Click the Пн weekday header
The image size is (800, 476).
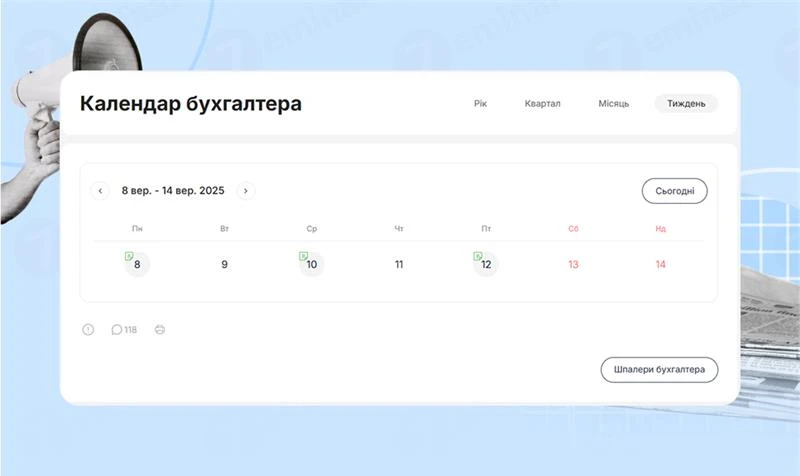(137, 229)
